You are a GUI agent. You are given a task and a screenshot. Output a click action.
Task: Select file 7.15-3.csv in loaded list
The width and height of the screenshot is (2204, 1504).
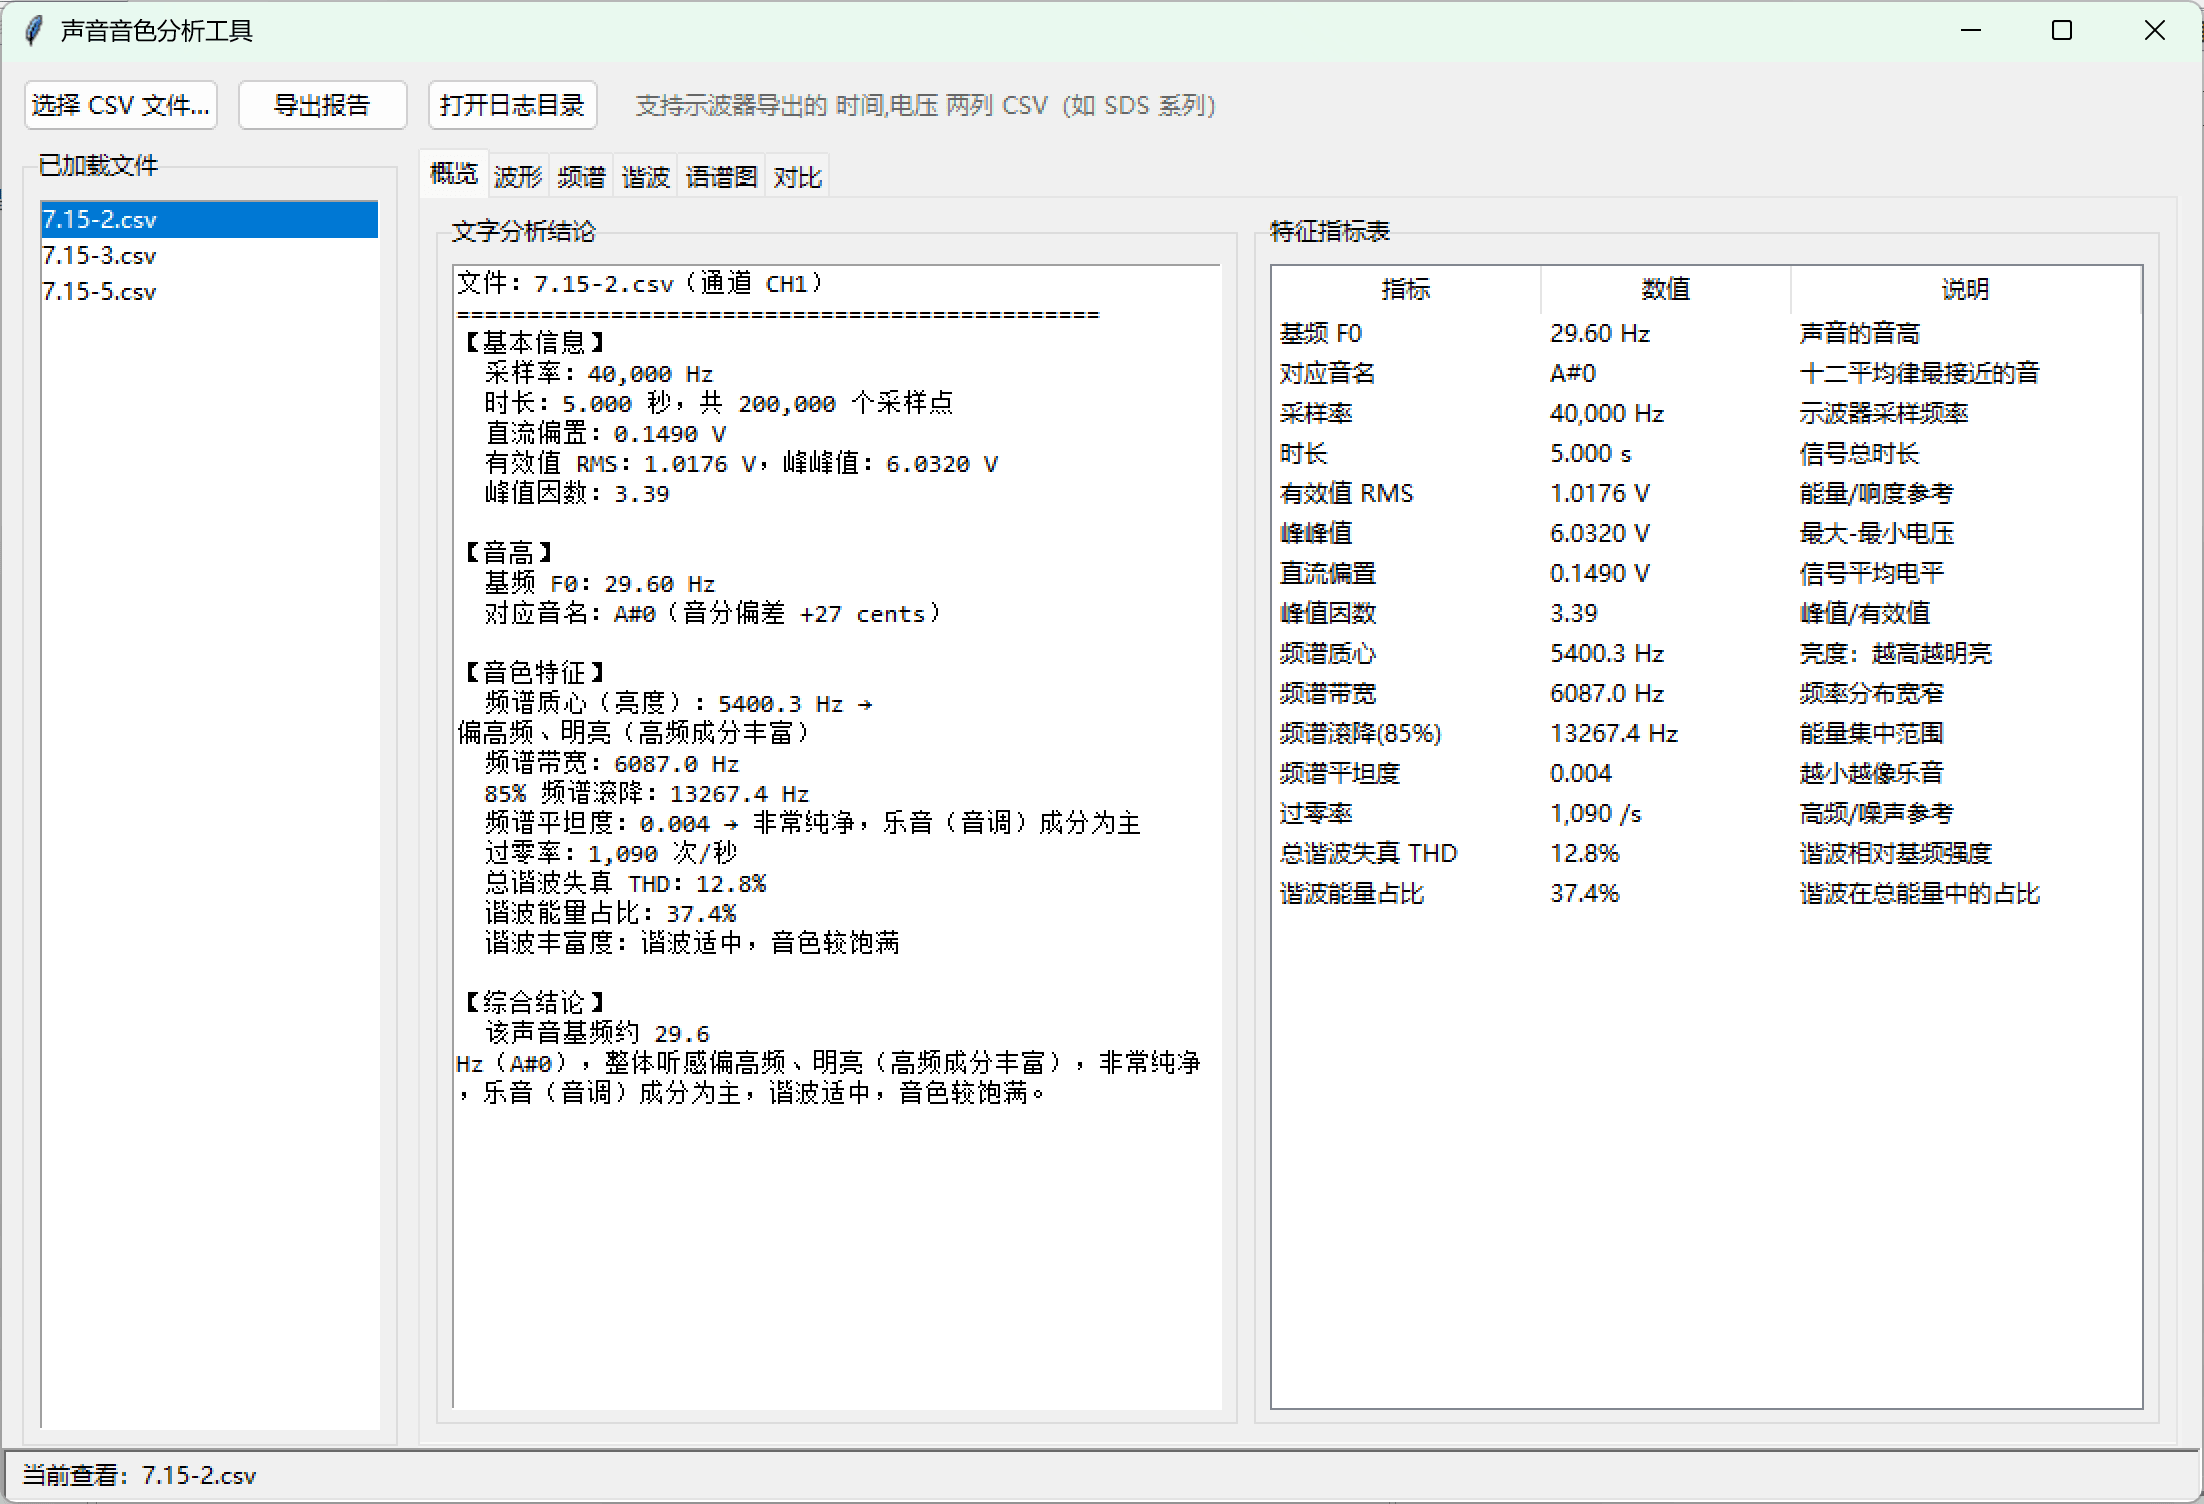click(x=209, y=255)
